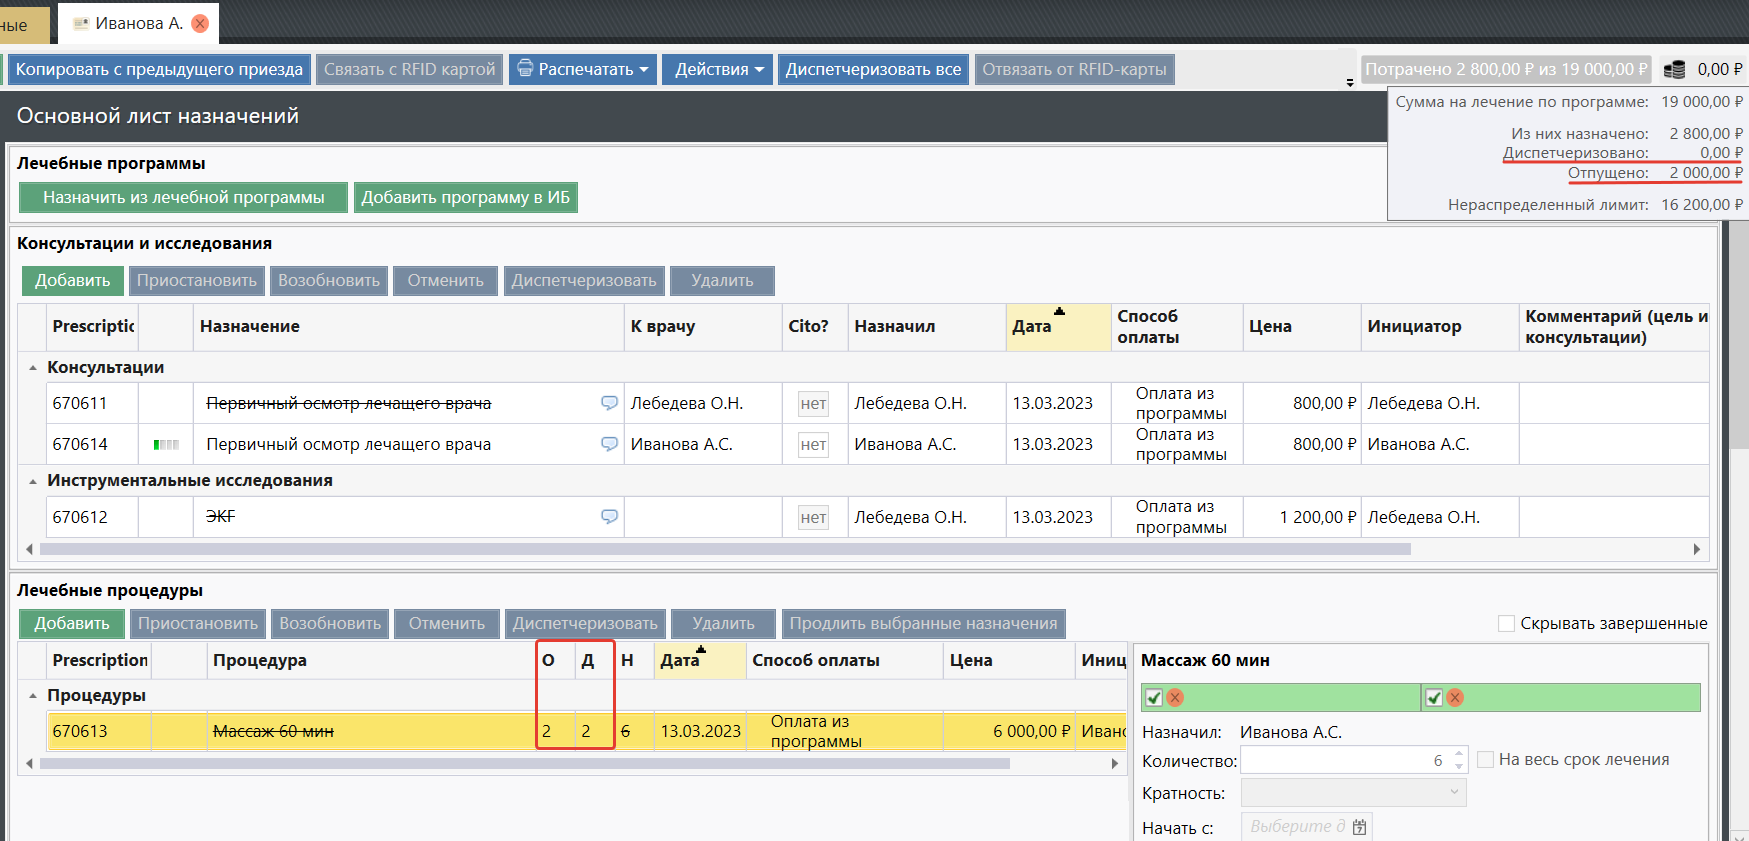Open the calendar picker in Начать с field
Screen dimensions: 1749x841
tap(1359, 827)
